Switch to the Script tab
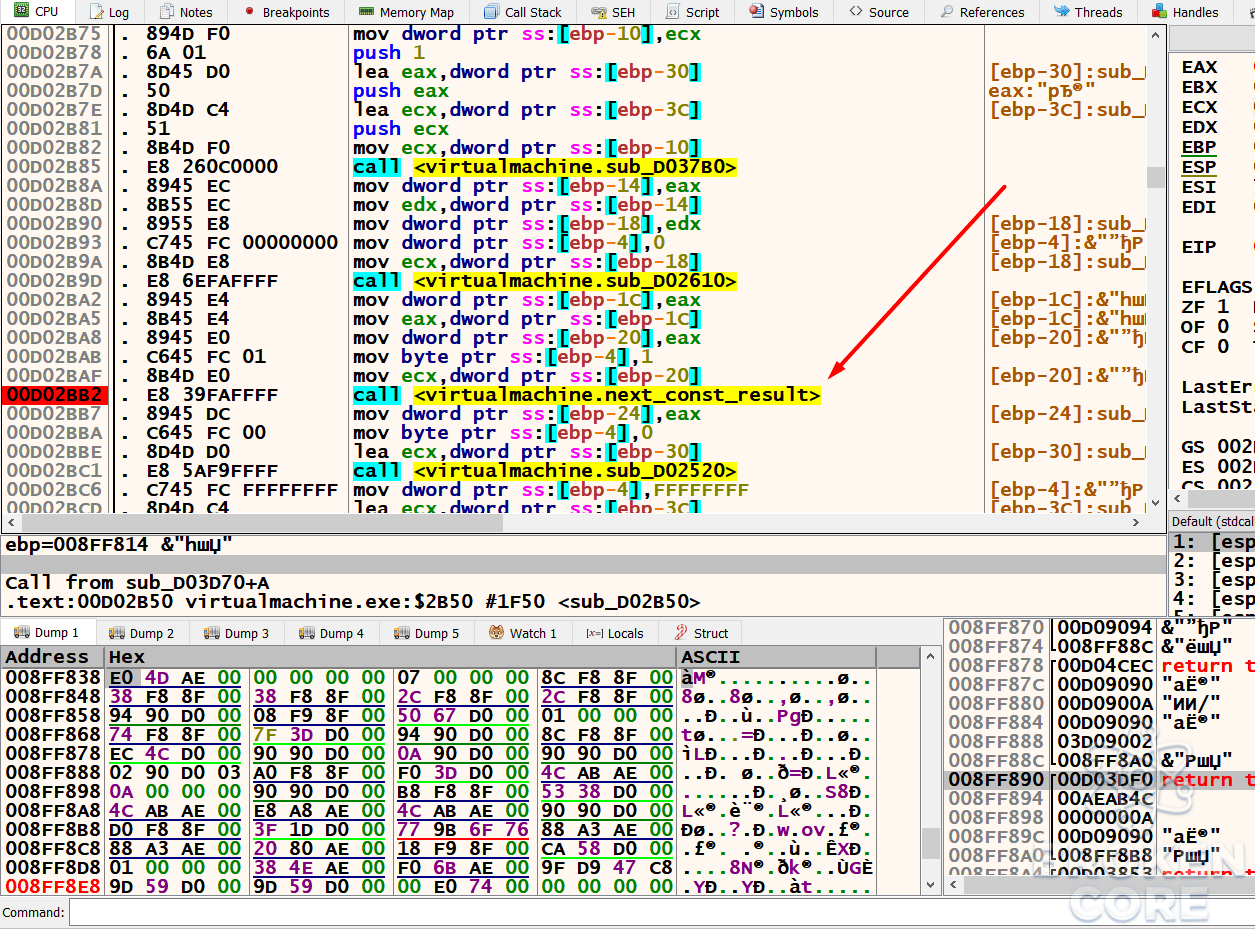The height and width of the screenshot is (929, 1255). 692,12
